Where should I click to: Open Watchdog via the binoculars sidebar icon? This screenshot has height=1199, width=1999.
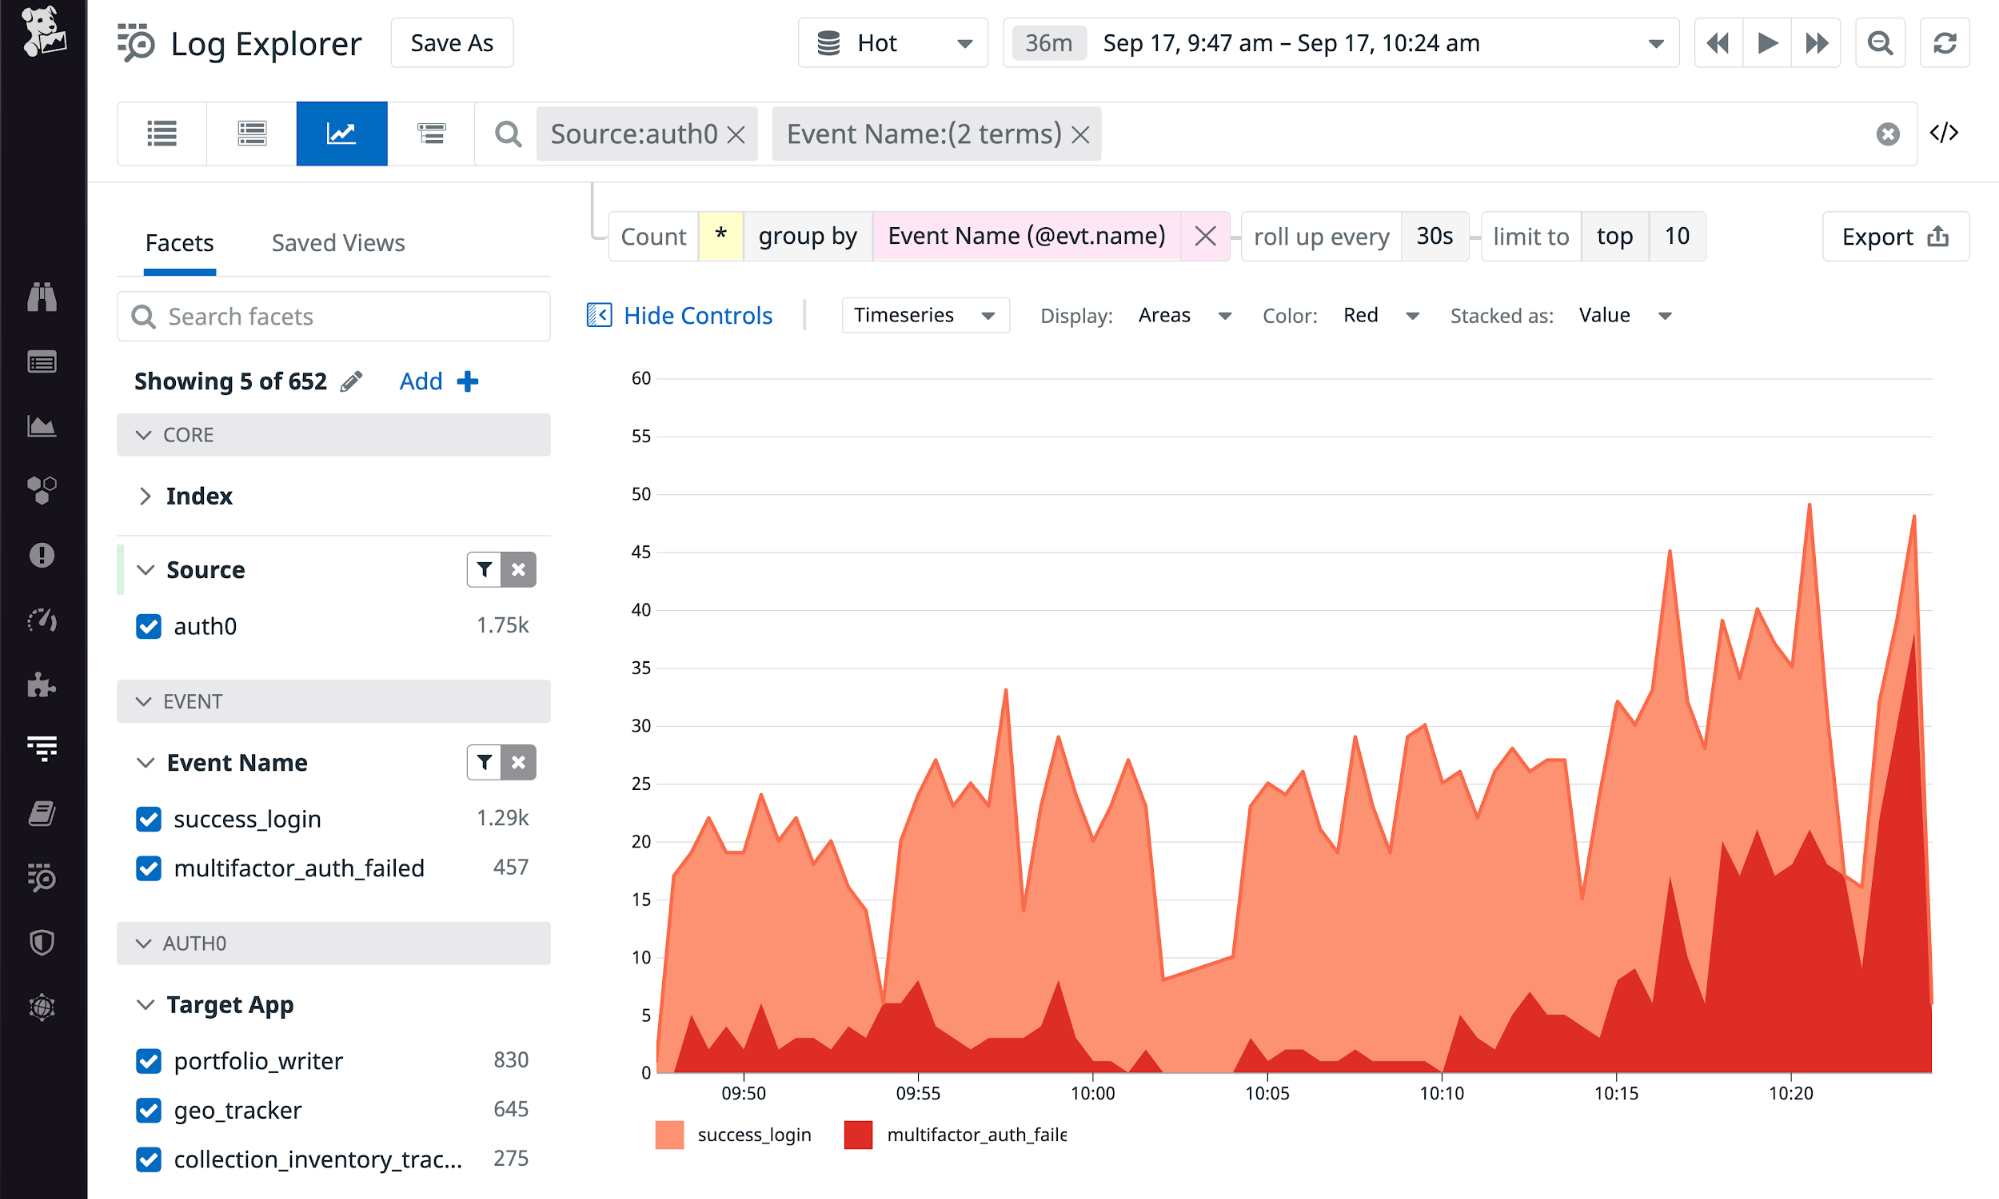tap(42, 297)
